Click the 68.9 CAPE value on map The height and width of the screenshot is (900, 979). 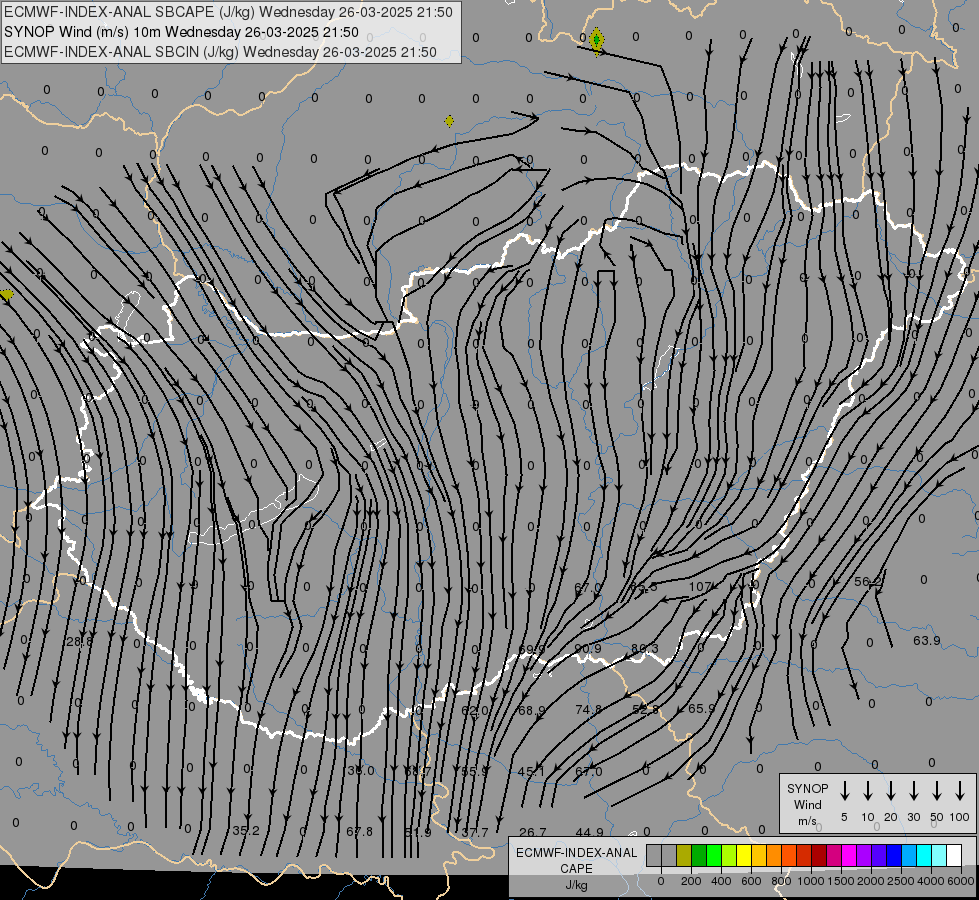[x=531, y=710]
